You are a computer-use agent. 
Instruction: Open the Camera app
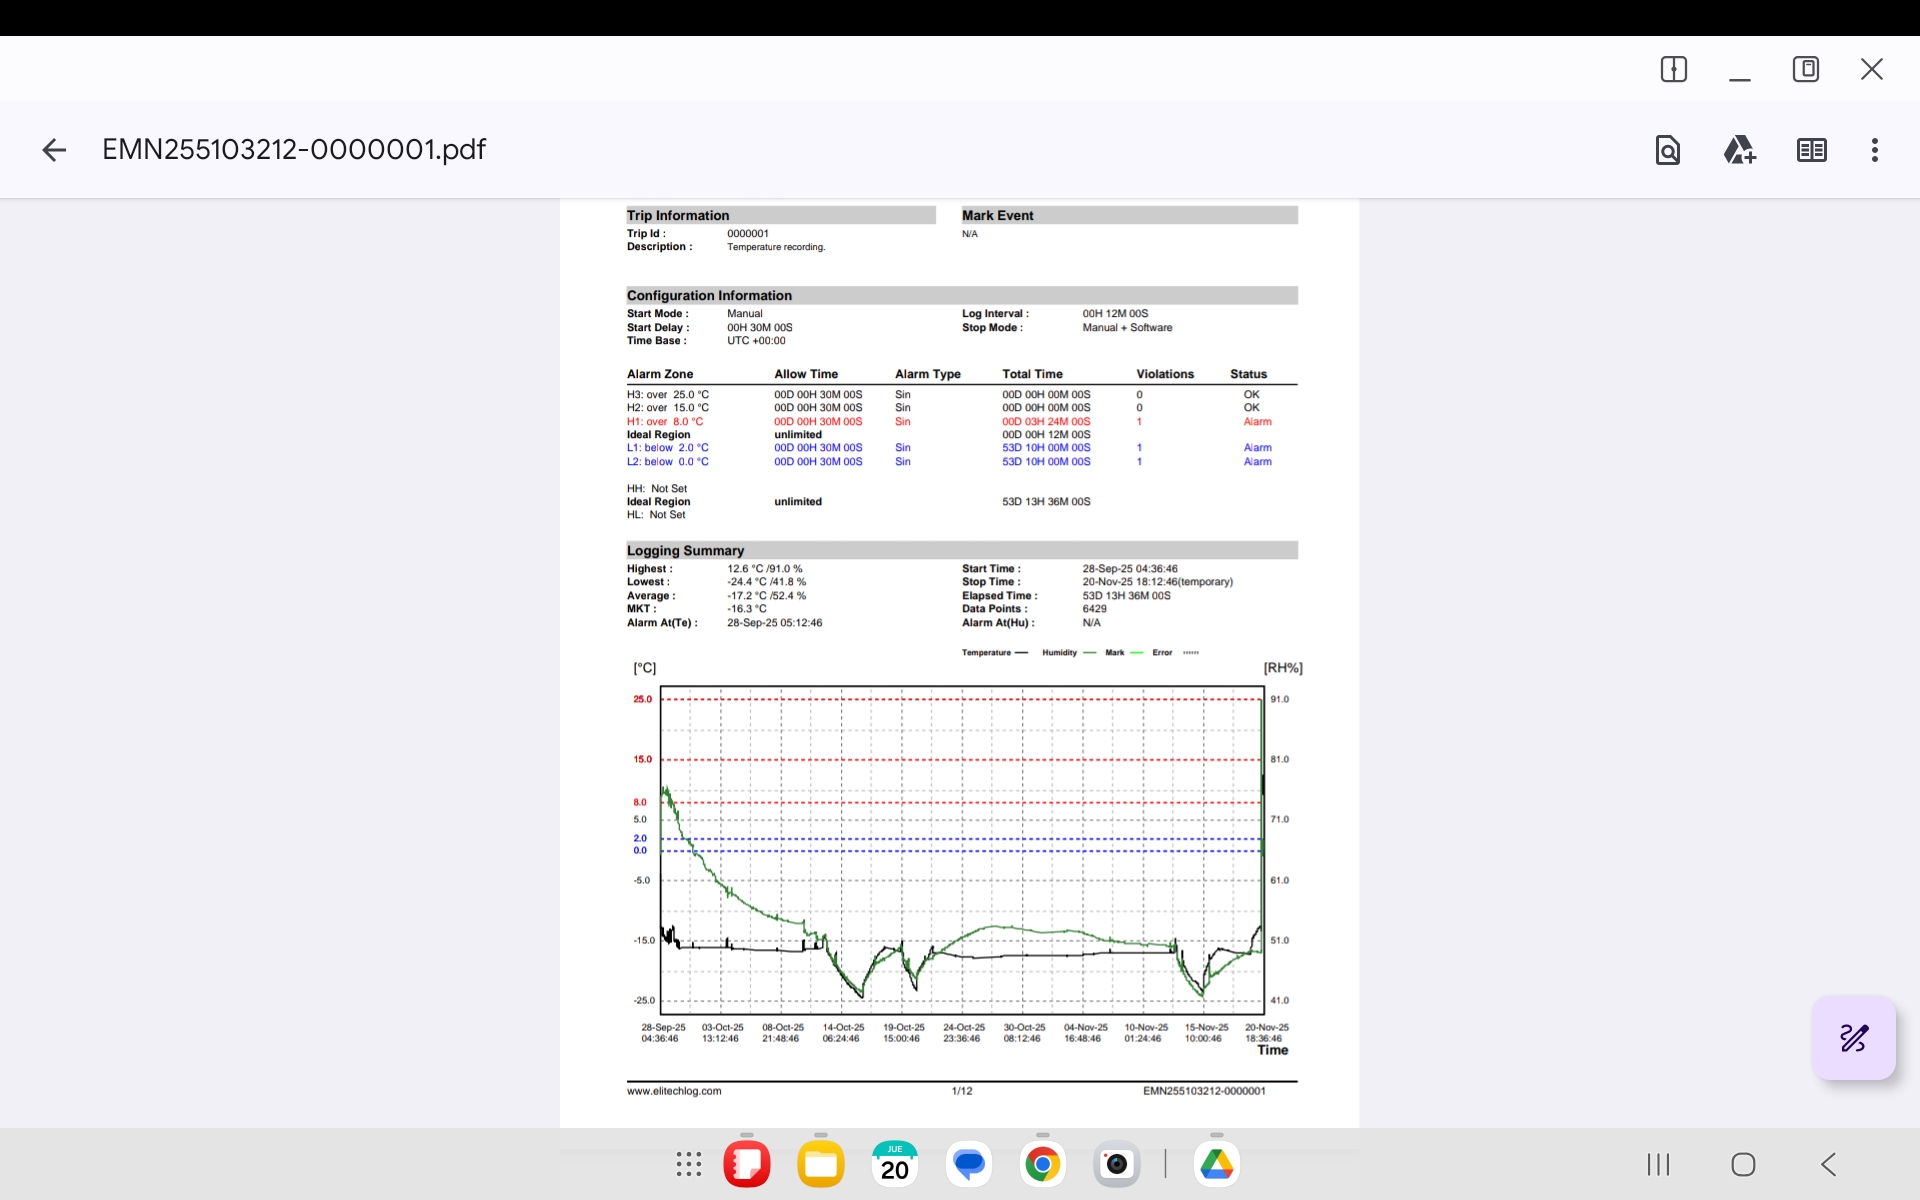[x=1116, y=1164]
